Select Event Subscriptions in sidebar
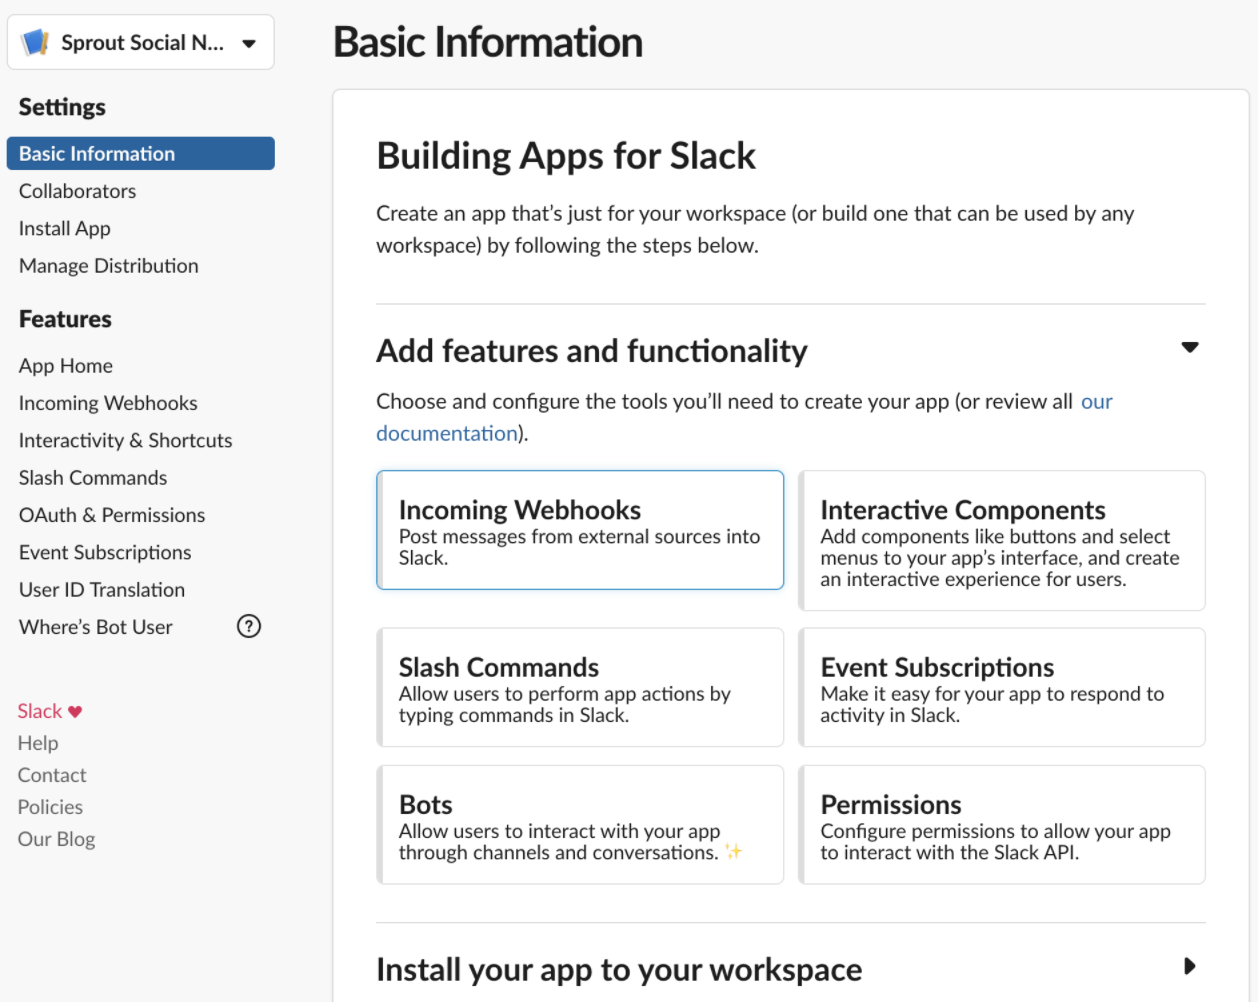1258x1002 pixels. (105, 552)
